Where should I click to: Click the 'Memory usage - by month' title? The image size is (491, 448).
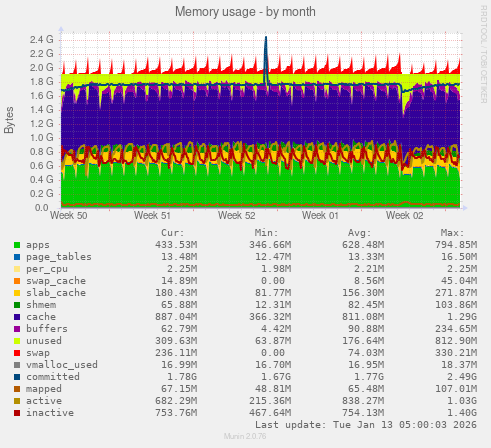click(x=245, y=12)
